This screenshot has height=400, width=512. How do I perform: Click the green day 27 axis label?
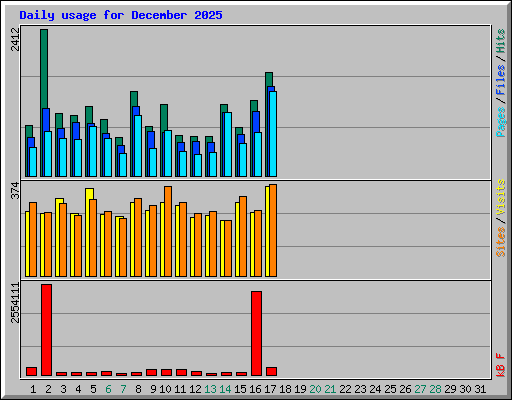point(420,389)
